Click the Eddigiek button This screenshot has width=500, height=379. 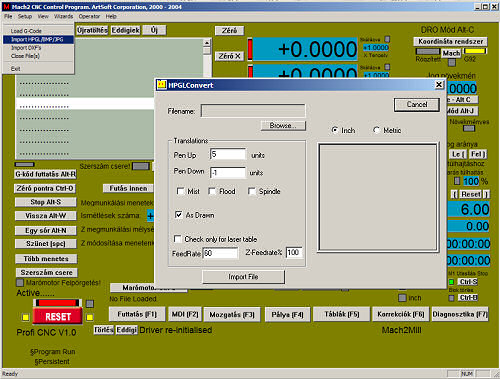125,30
